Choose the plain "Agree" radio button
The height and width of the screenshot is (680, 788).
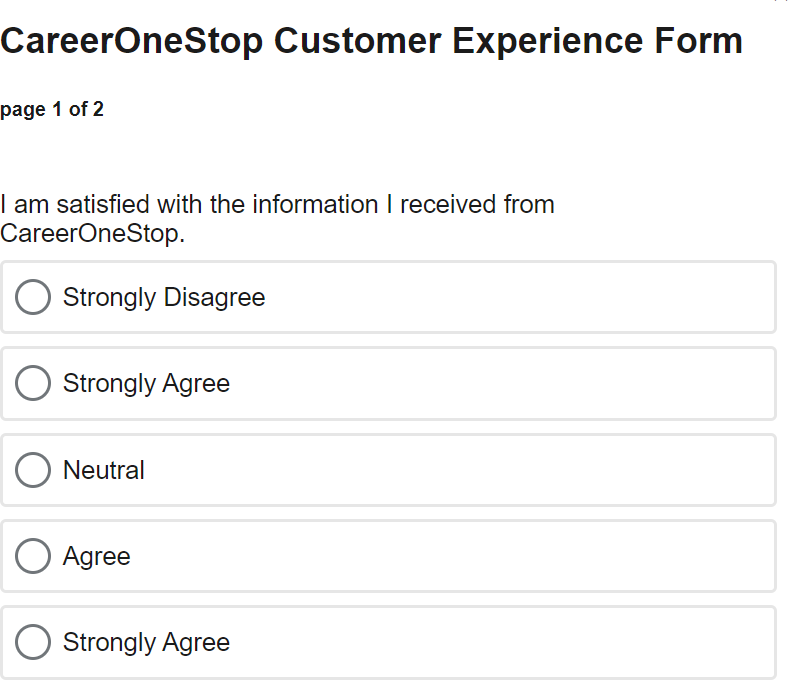[x=33, y=556]
